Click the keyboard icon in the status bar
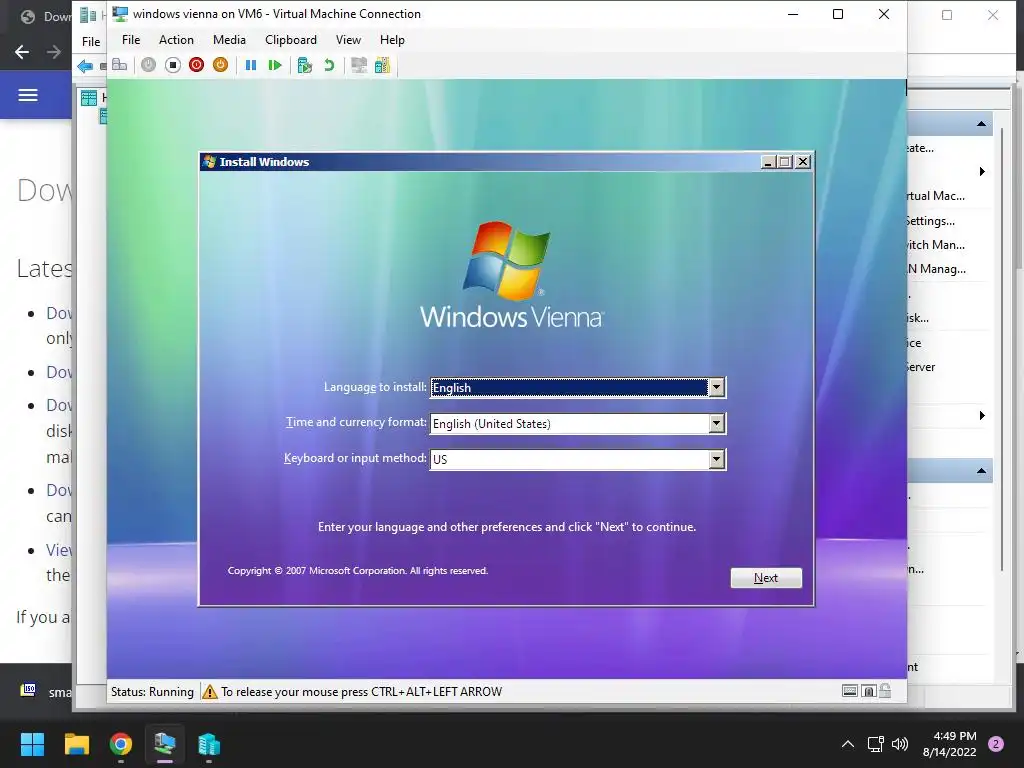 point(850,691)
